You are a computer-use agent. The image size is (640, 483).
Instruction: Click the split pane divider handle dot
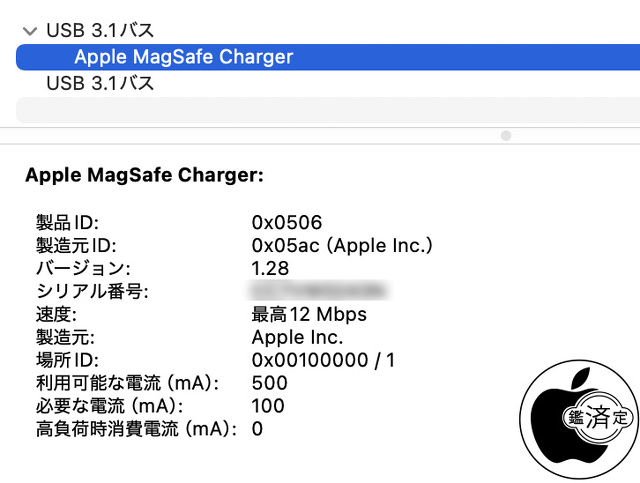(x=505, y=135)
